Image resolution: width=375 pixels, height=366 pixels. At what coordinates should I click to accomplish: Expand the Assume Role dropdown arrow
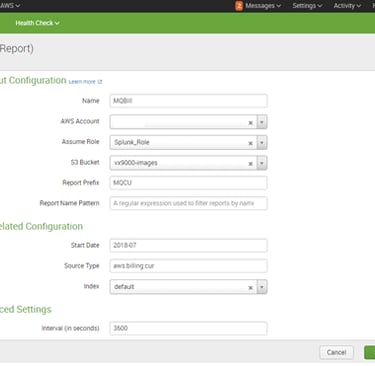point(262,143)
